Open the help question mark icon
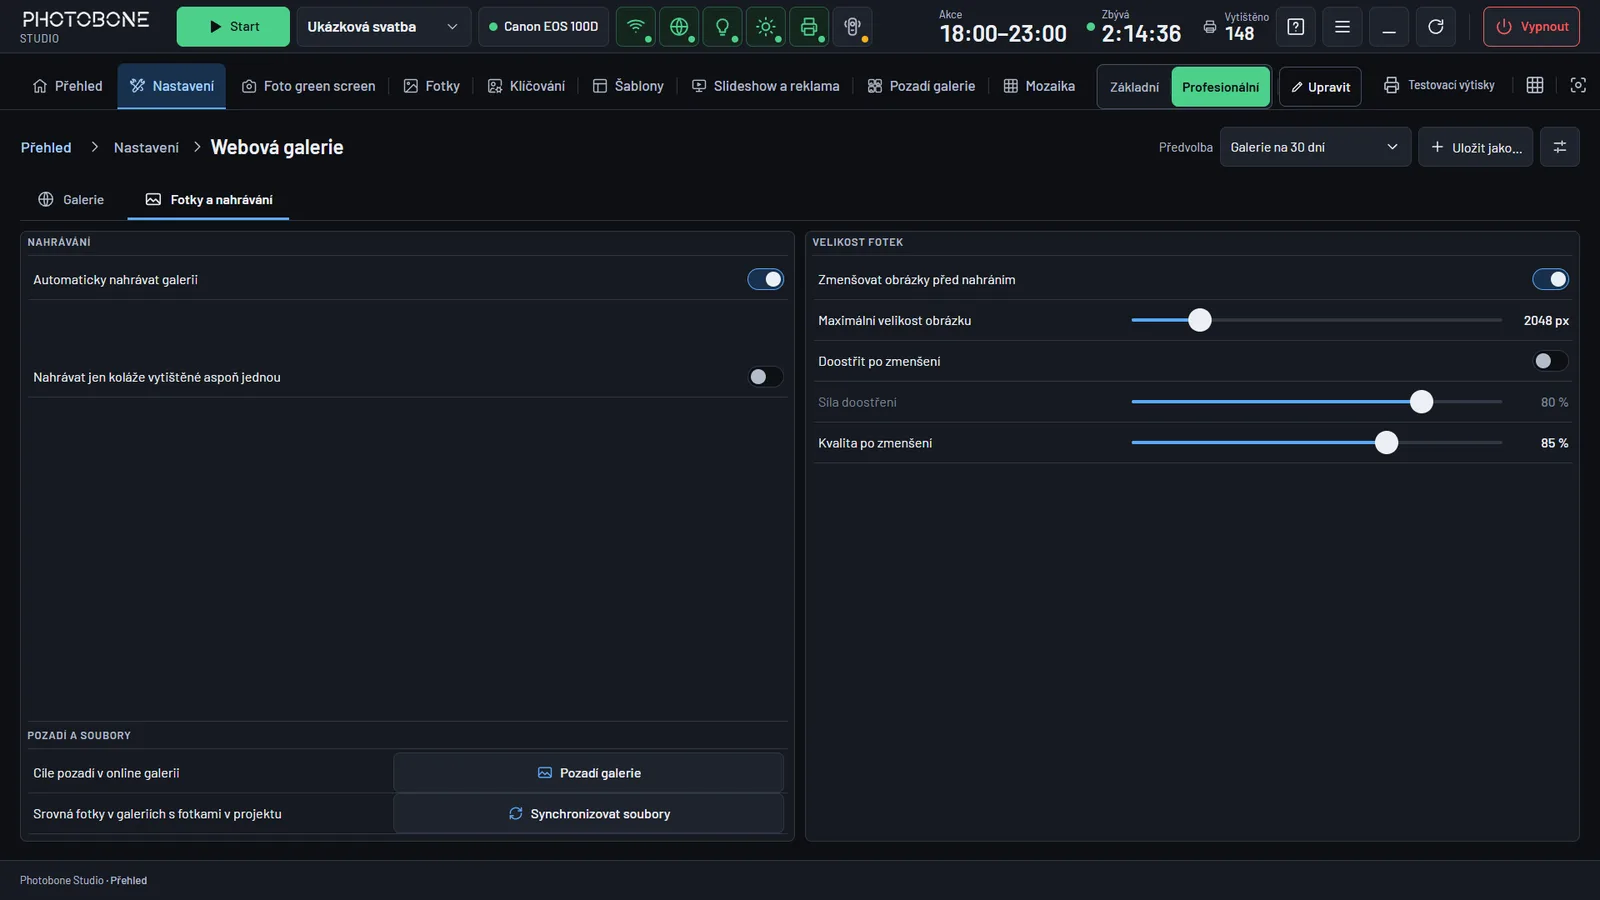The width and height of the screenshot is (1600, 900). (x=1296, y=27)
